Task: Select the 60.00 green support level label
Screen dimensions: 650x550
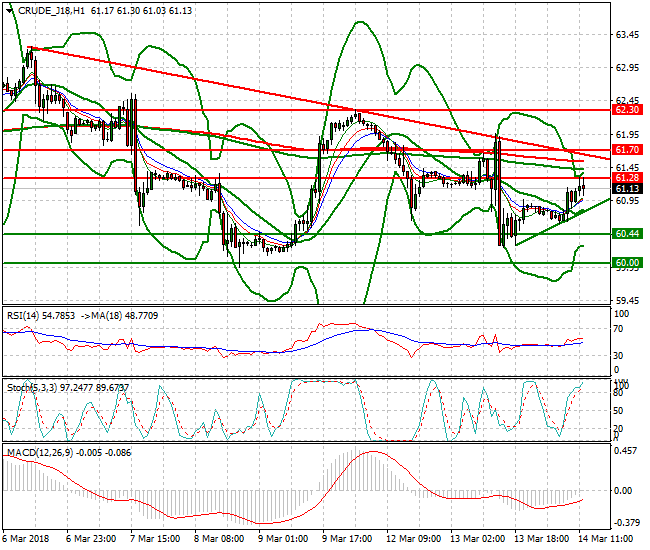Action: point(627,263)
